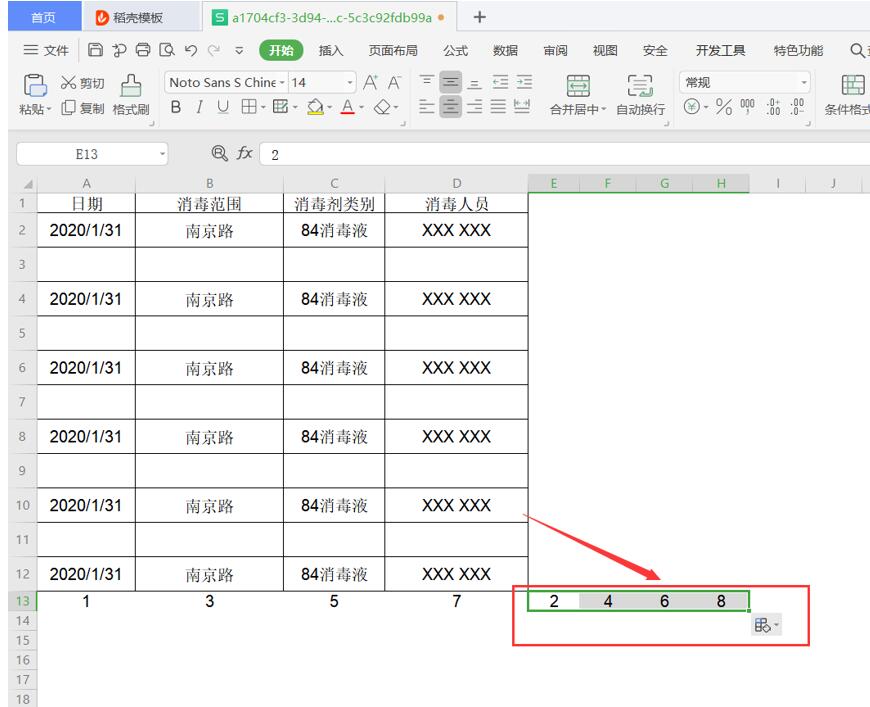
Task: Click the fill color bucket icon
Action: pos(315,107)
